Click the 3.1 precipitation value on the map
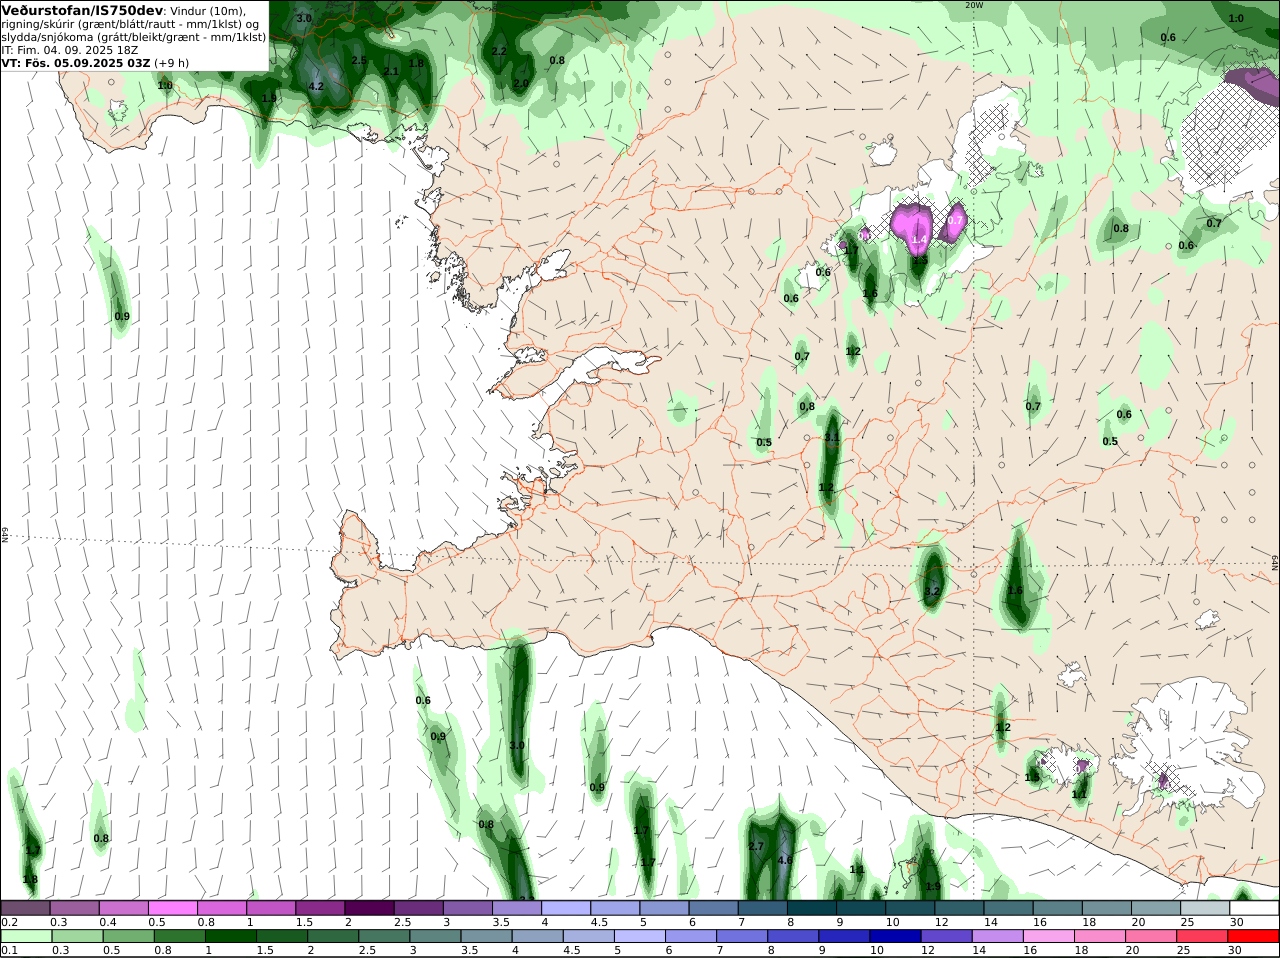1280x958 pixels. (x=832, y=438)
